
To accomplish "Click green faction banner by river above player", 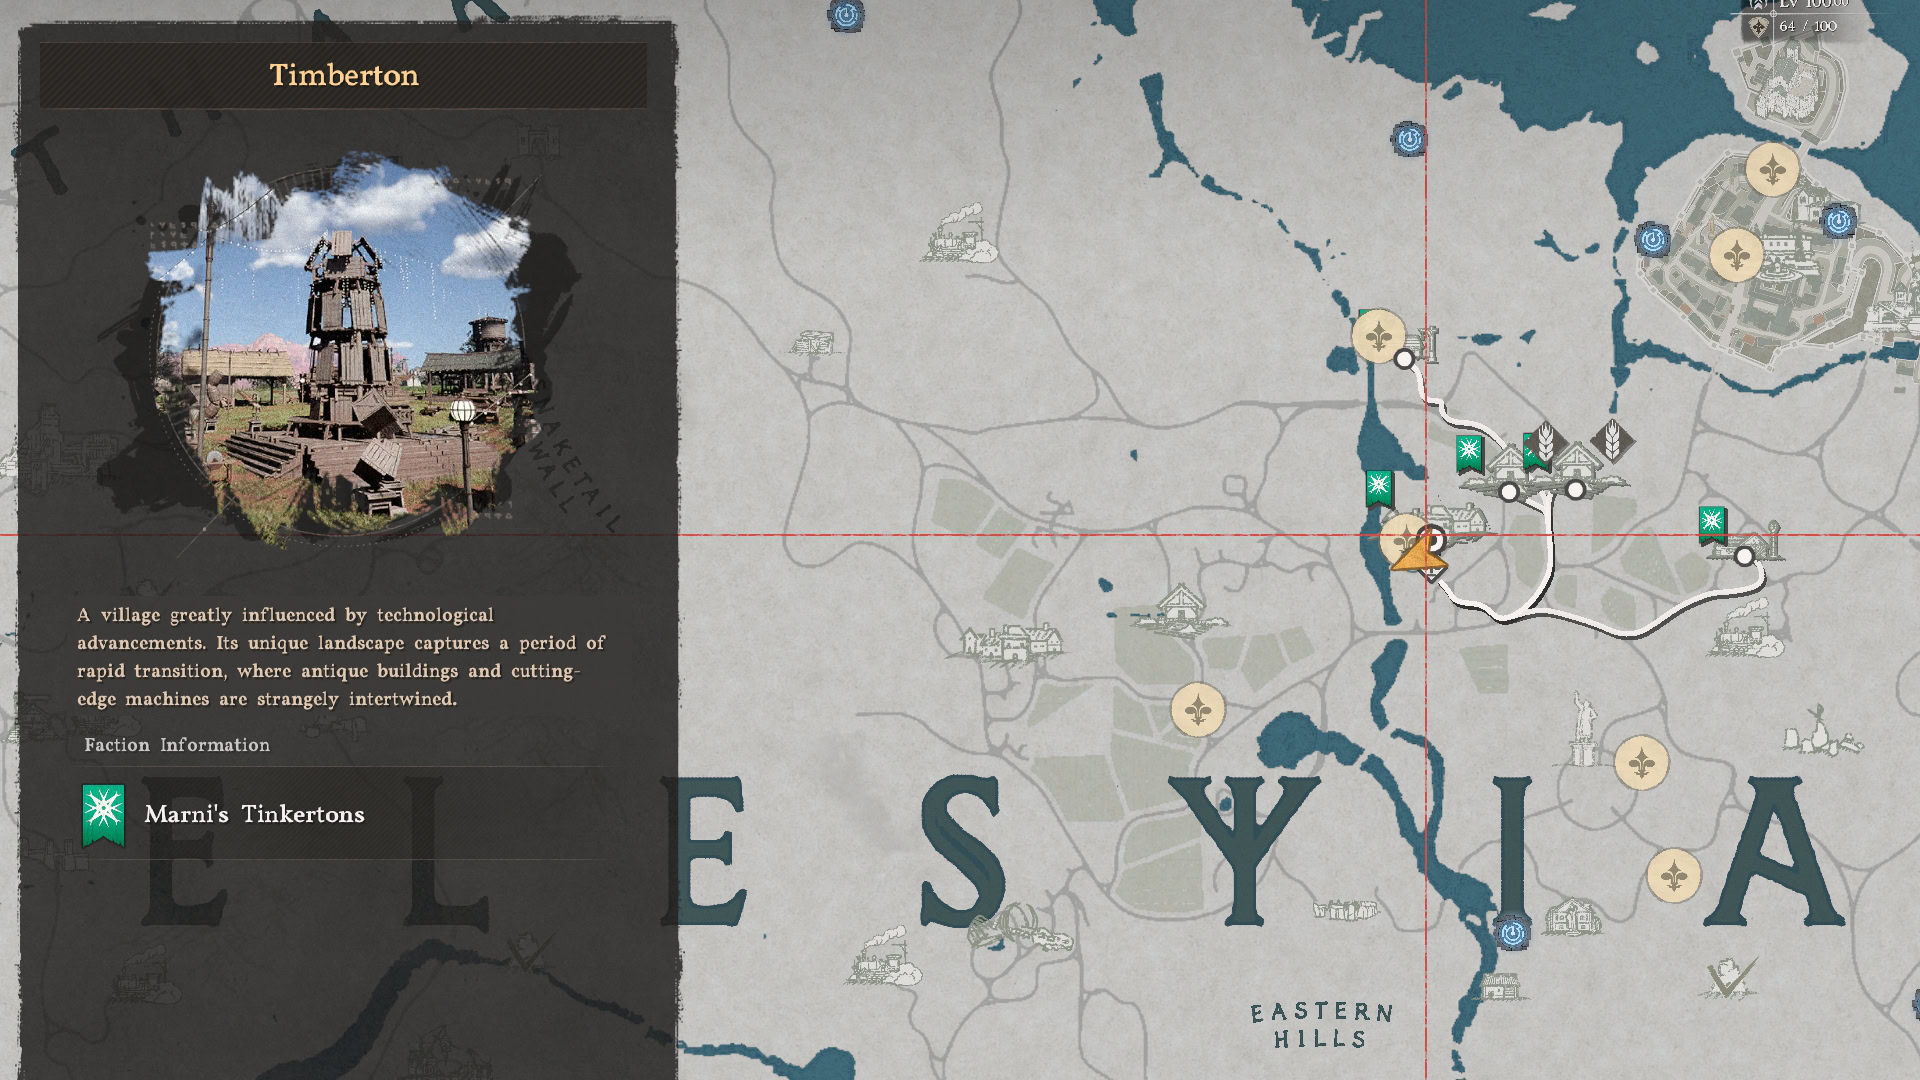I will pos(1379,489).
